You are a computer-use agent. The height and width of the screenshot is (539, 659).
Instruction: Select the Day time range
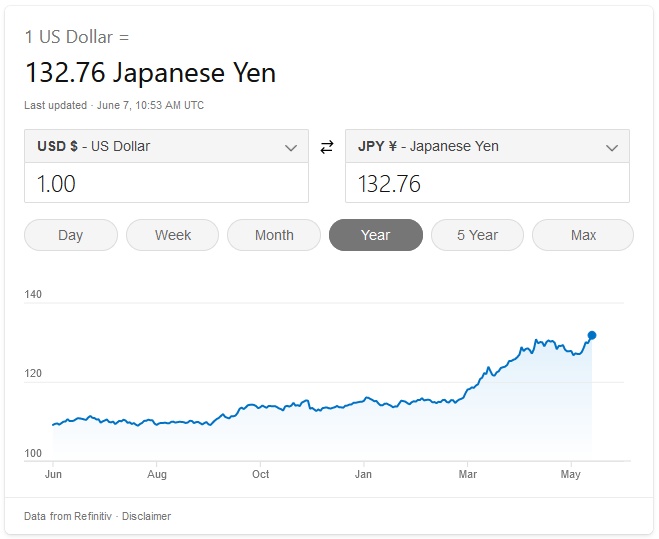coord(71,235)
